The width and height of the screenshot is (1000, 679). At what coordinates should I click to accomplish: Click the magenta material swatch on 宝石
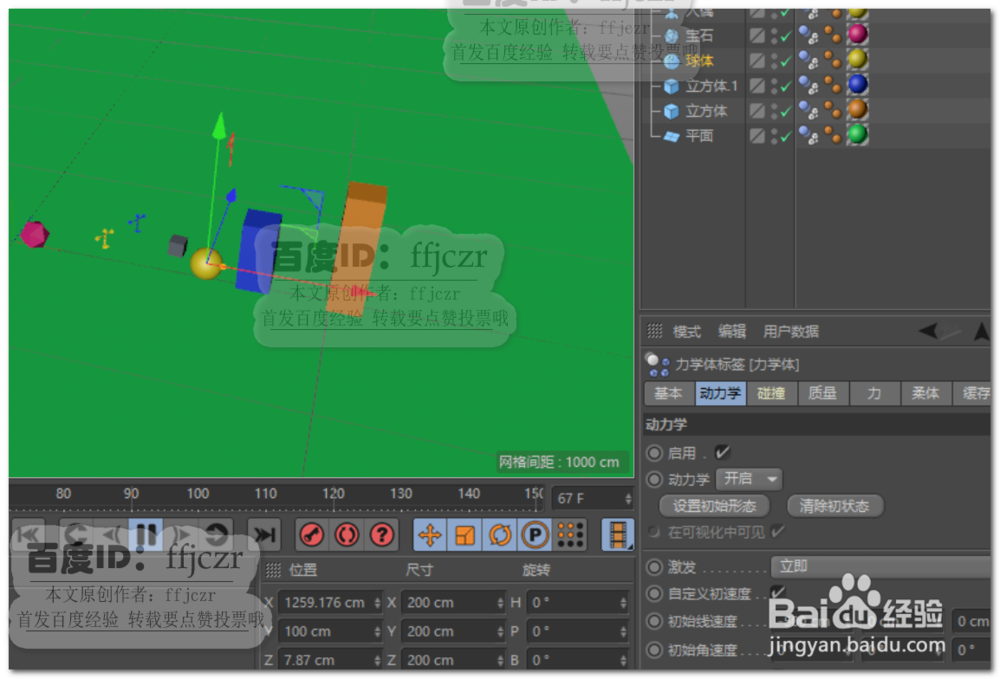pos(858,34)
